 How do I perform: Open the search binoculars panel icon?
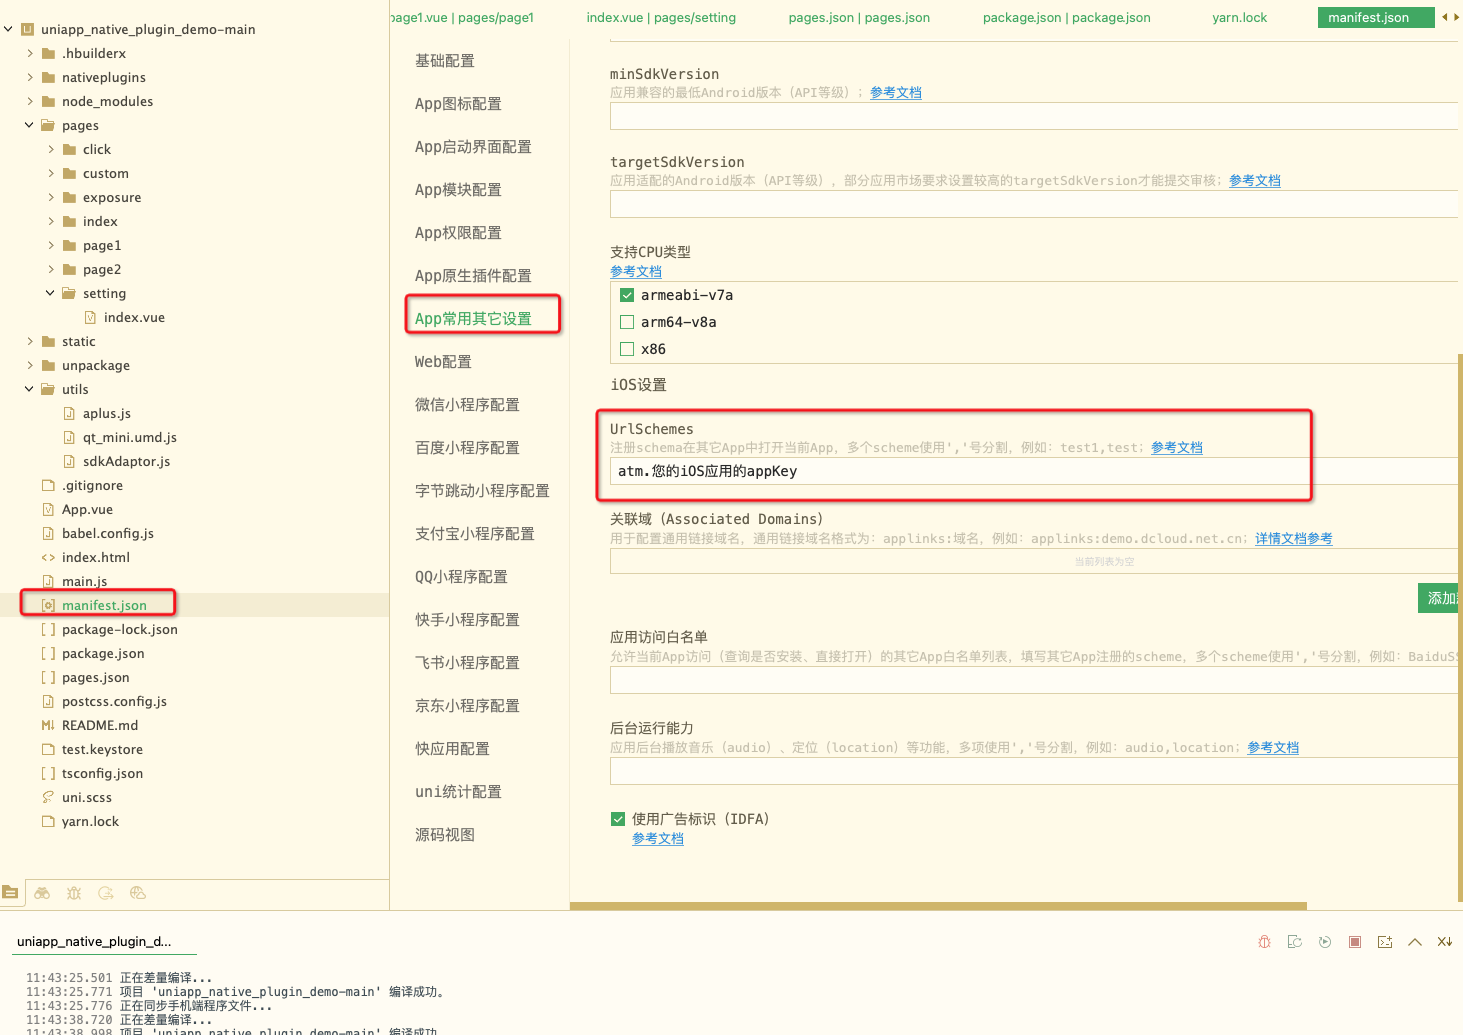coord(42,893)
